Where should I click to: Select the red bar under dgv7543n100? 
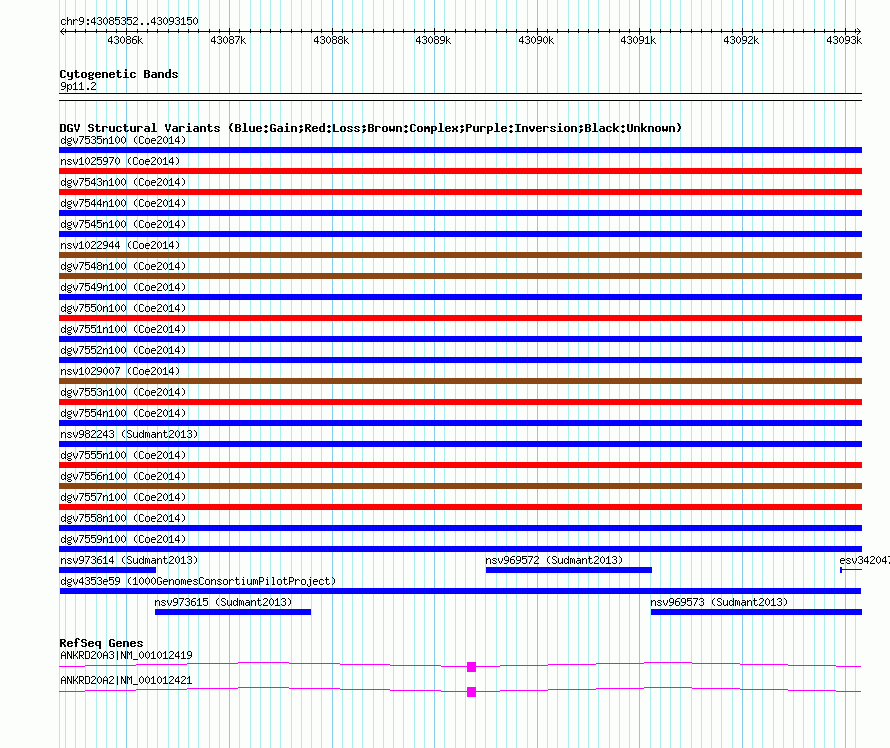pyautogui.click(x=460, y=192)
